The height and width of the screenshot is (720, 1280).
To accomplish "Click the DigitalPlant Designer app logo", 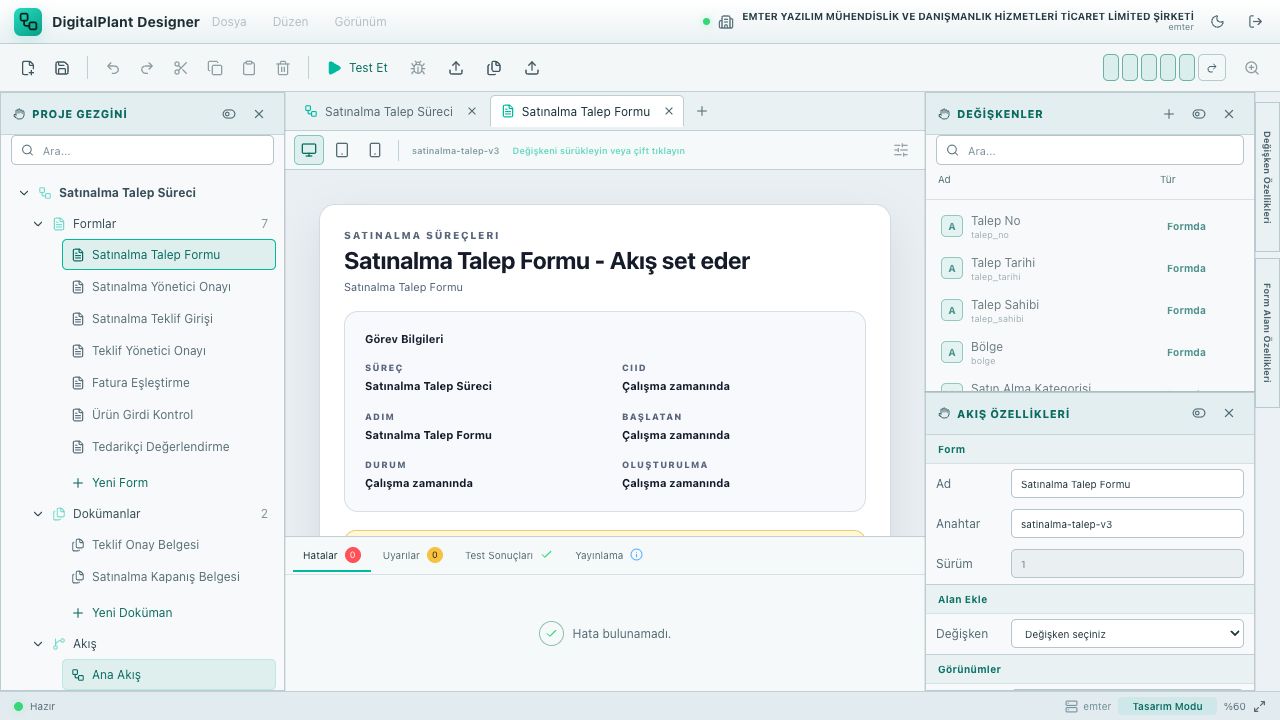I will pos(28,21).
